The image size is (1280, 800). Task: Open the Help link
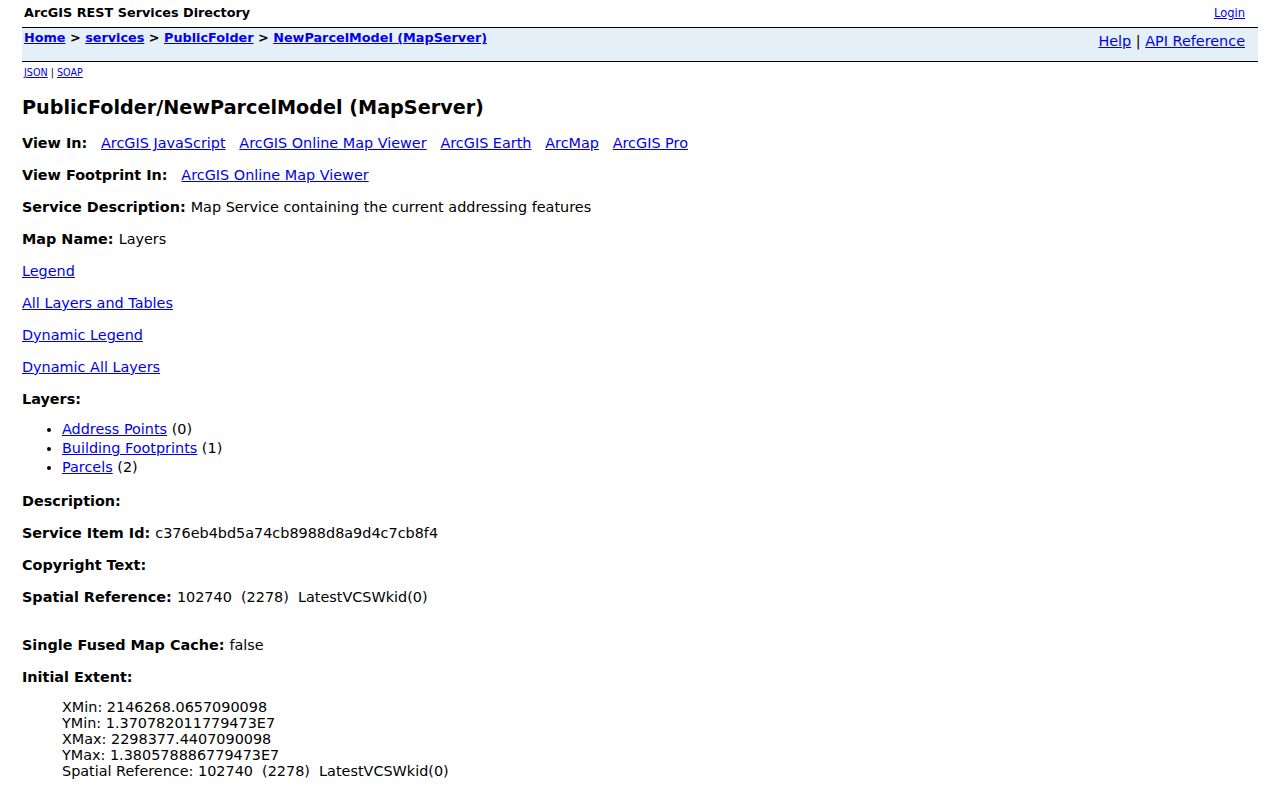tap(1114, 41)
